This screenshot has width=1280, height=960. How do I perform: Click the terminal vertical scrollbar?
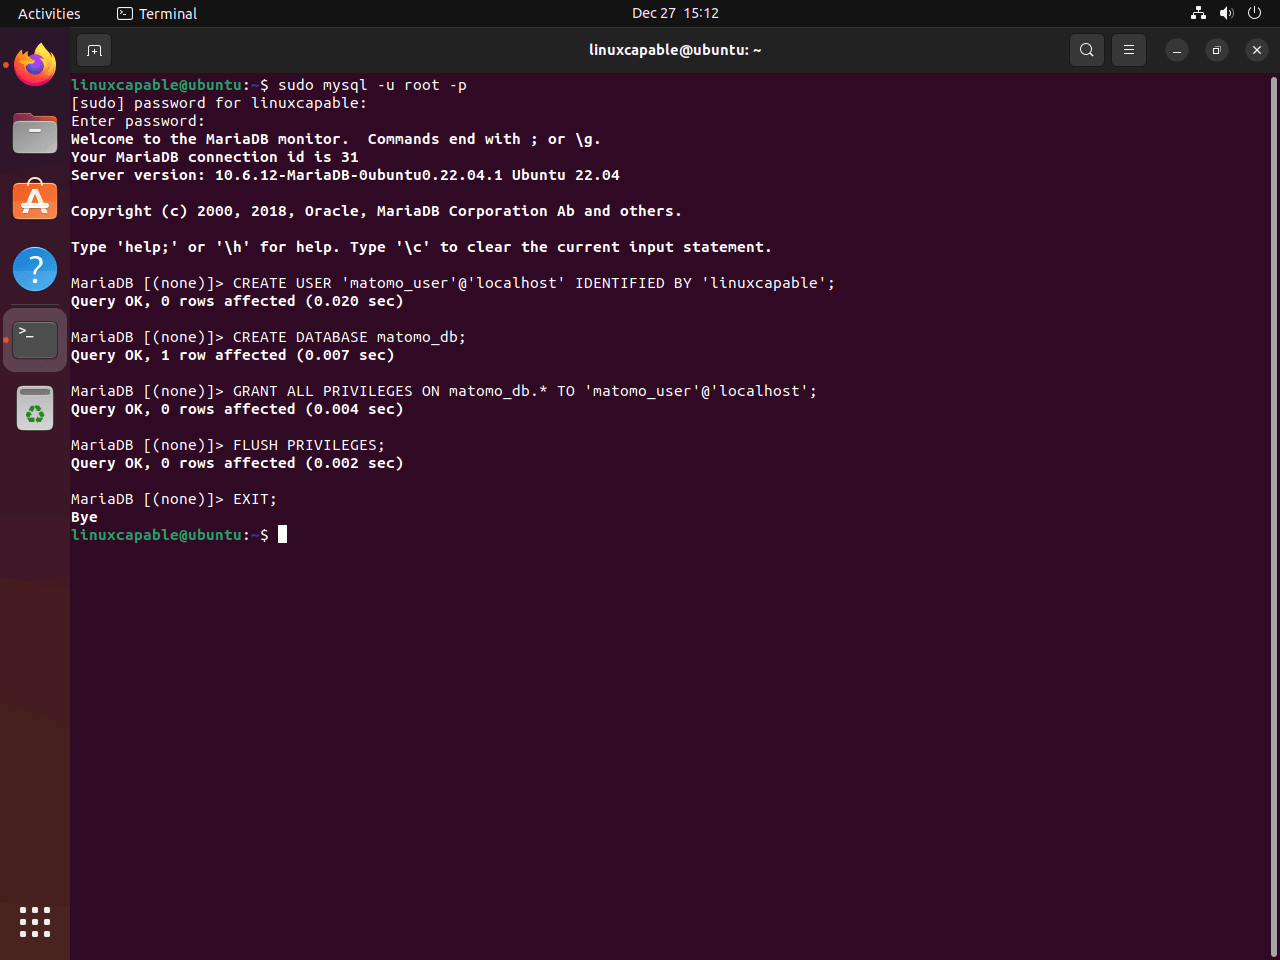pos(1273,515)
